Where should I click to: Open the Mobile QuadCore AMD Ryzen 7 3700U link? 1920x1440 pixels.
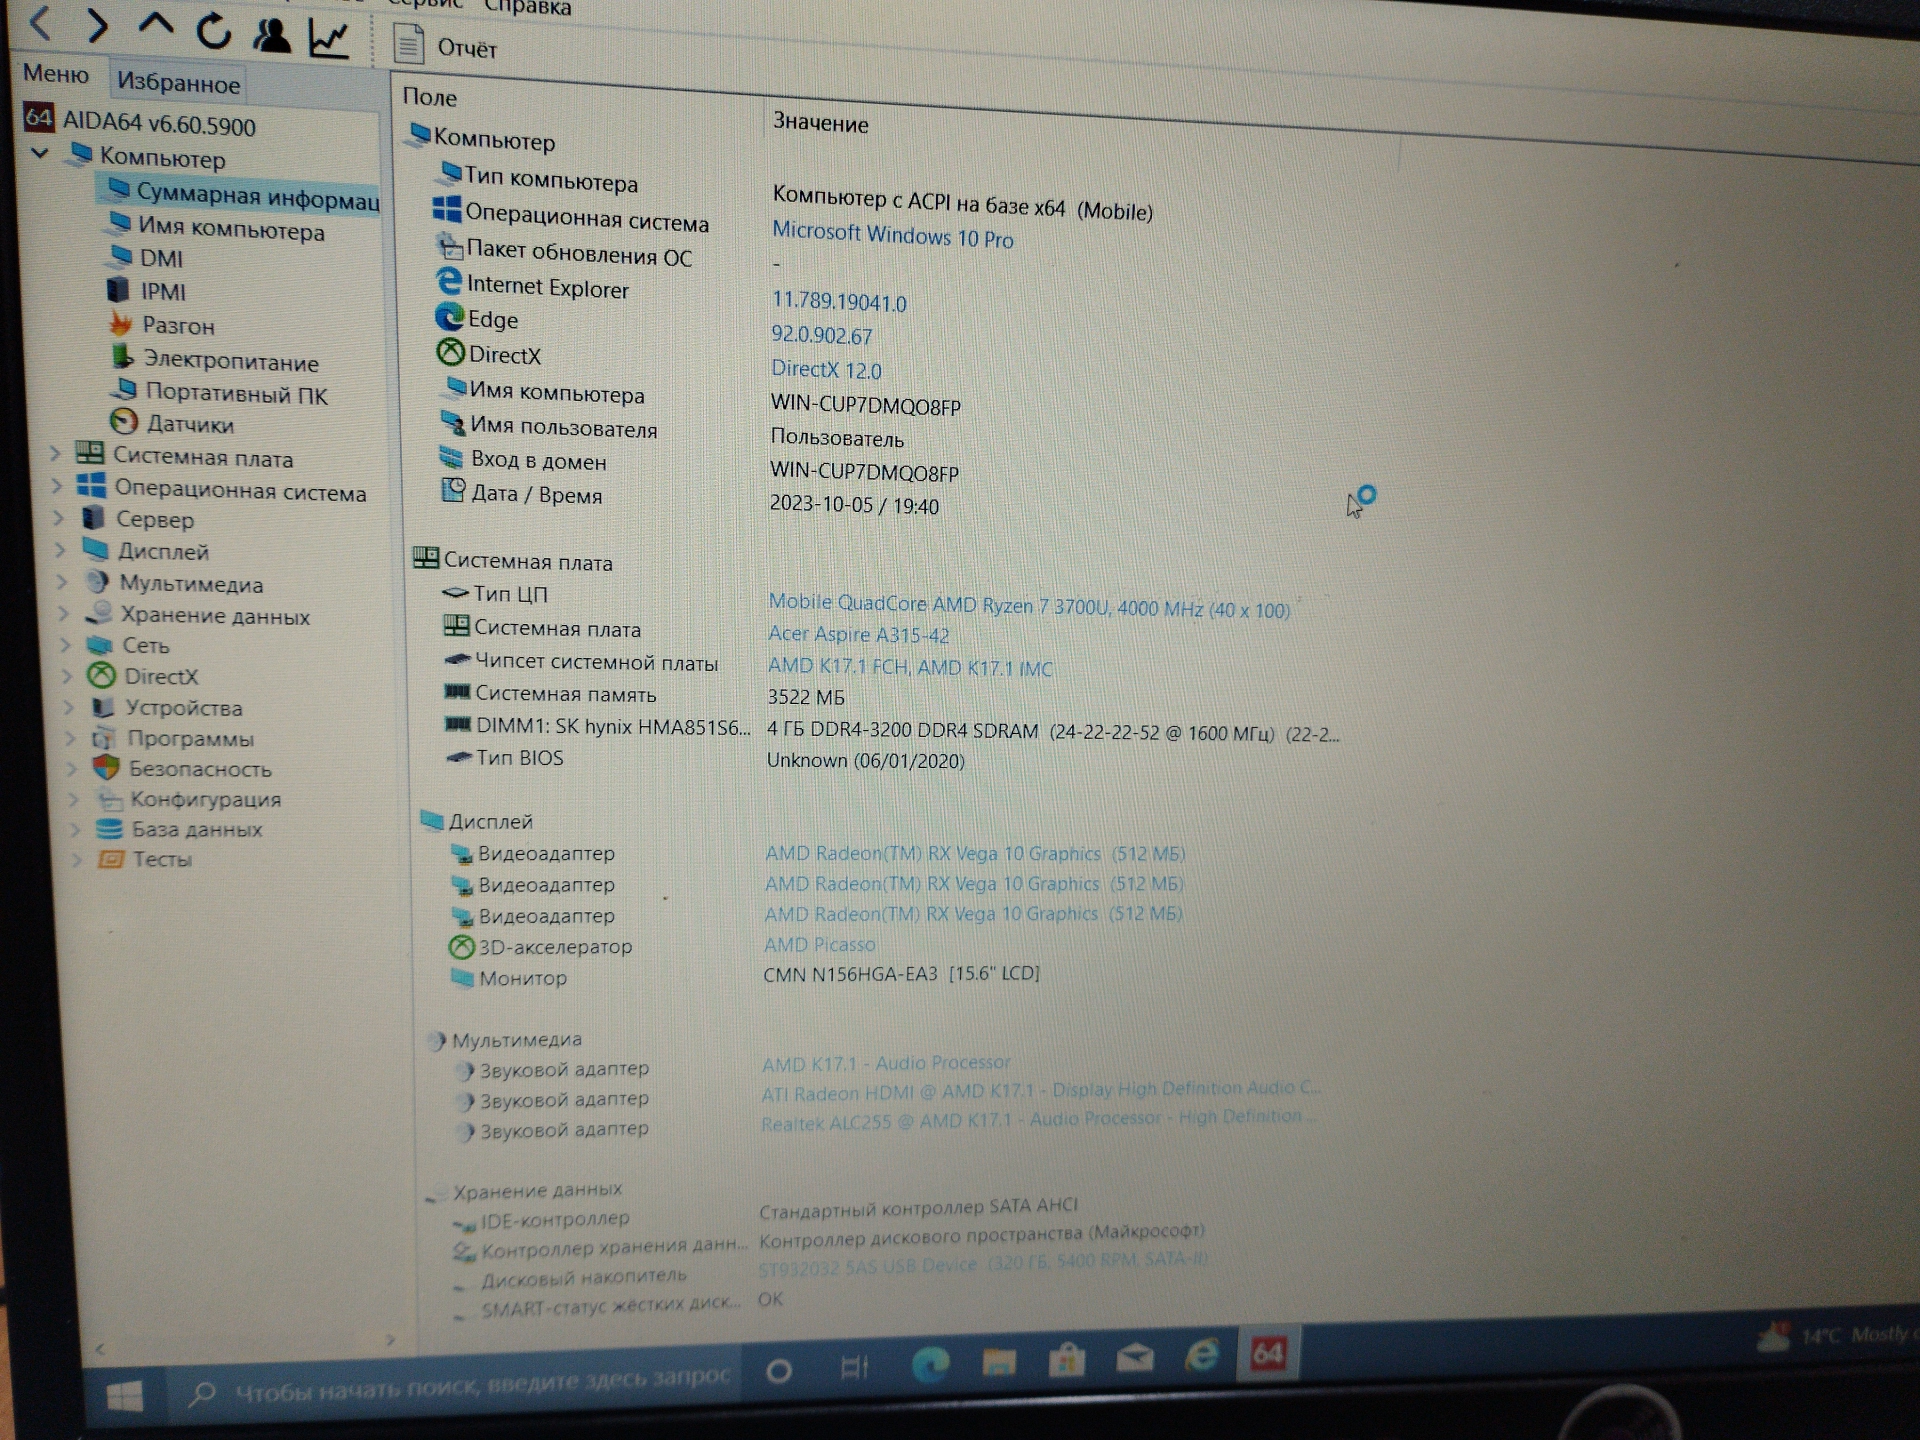coord(1029,606)
